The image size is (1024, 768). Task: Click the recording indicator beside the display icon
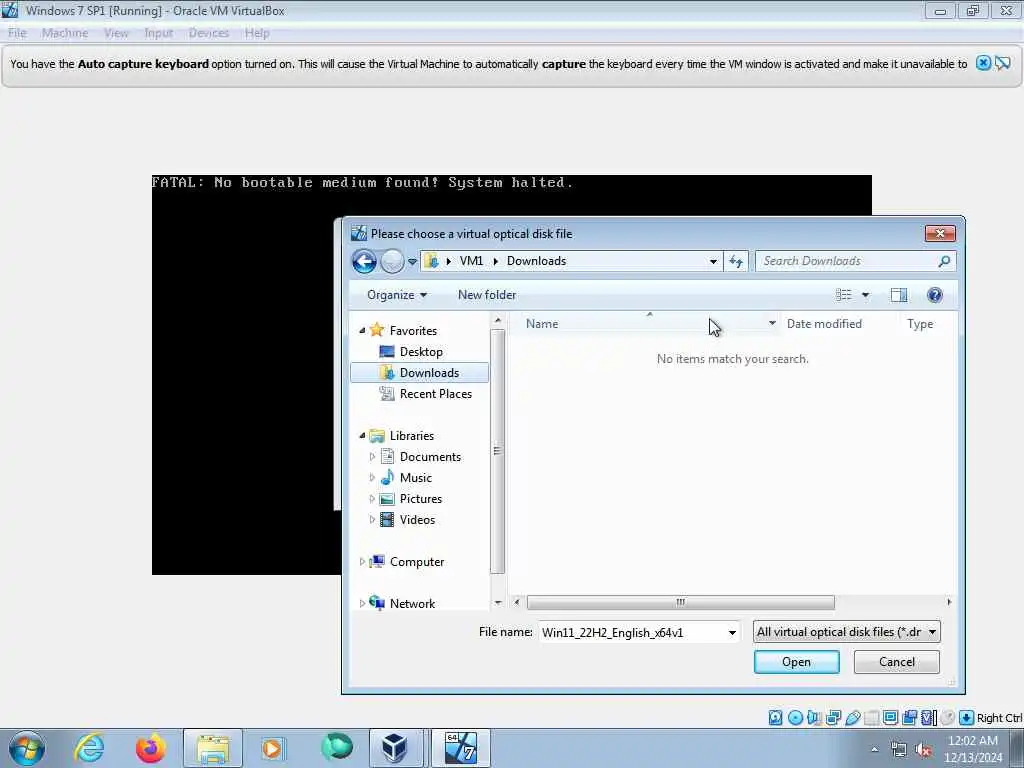[x=909, y=718]
